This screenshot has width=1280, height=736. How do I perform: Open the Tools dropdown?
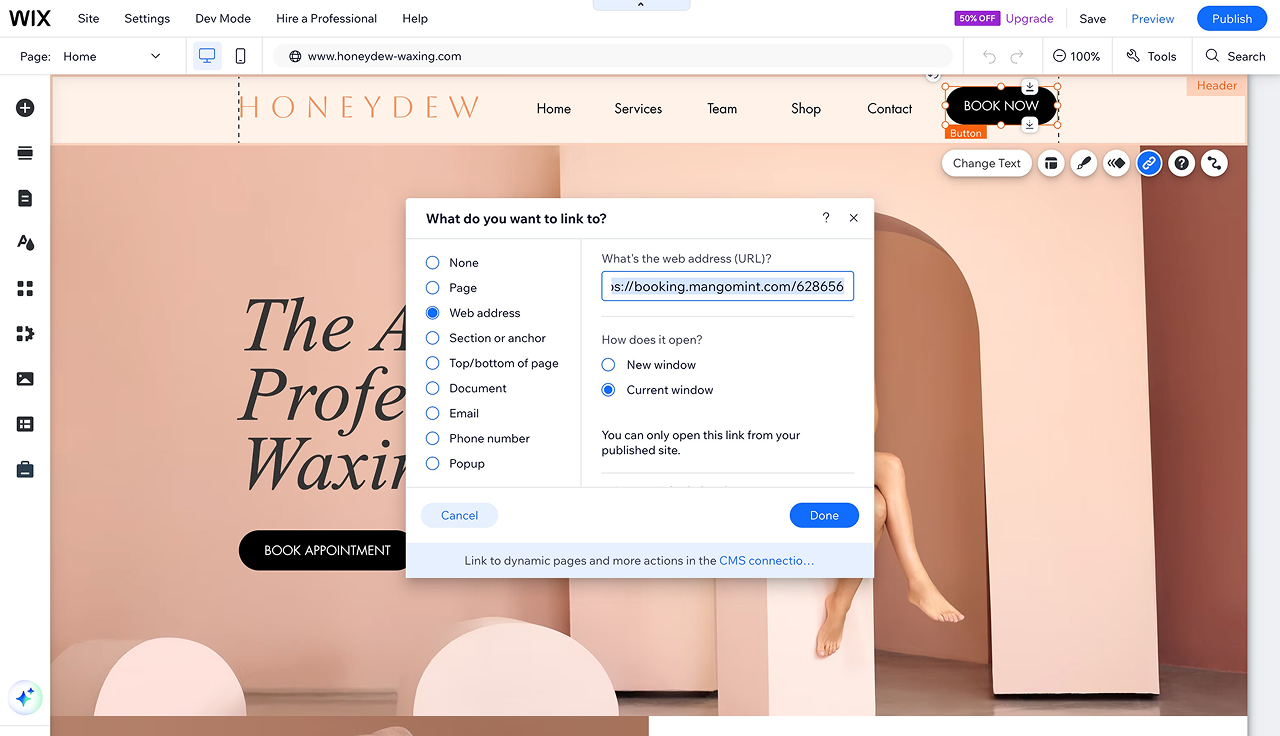pos(1151,56)
